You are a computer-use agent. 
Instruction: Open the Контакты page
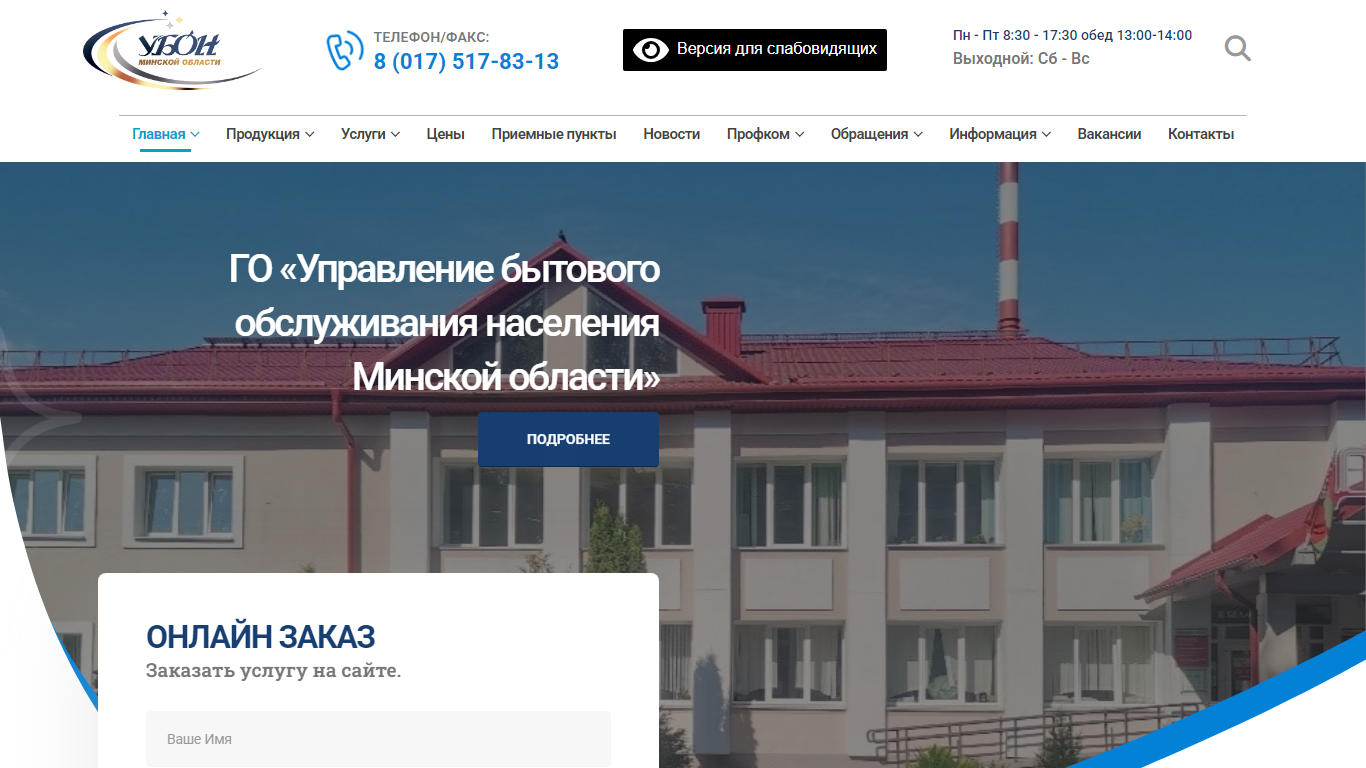[1201, 134]
